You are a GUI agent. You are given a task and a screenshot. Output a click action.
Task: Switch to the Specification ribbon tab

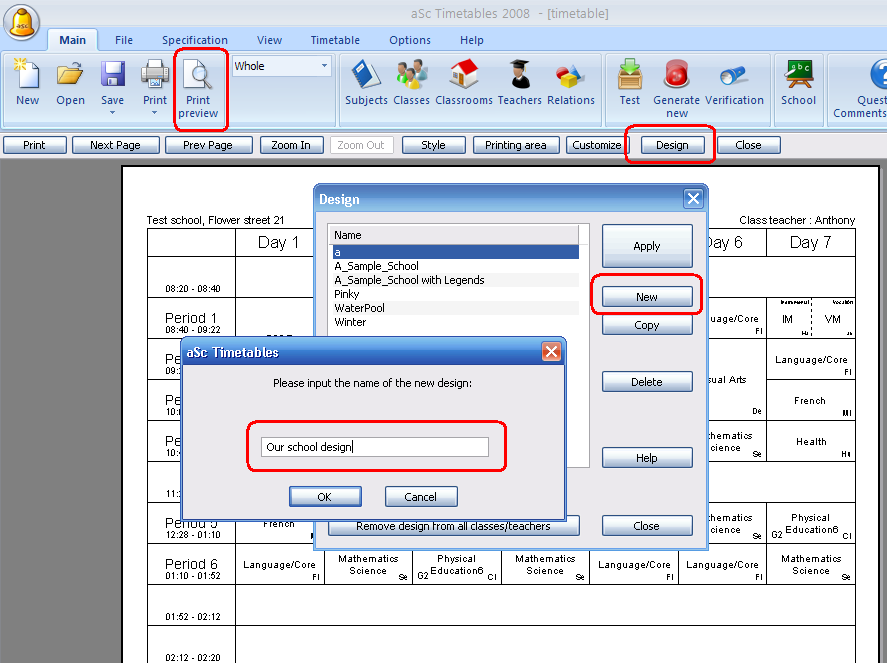[x=194, y=40]
